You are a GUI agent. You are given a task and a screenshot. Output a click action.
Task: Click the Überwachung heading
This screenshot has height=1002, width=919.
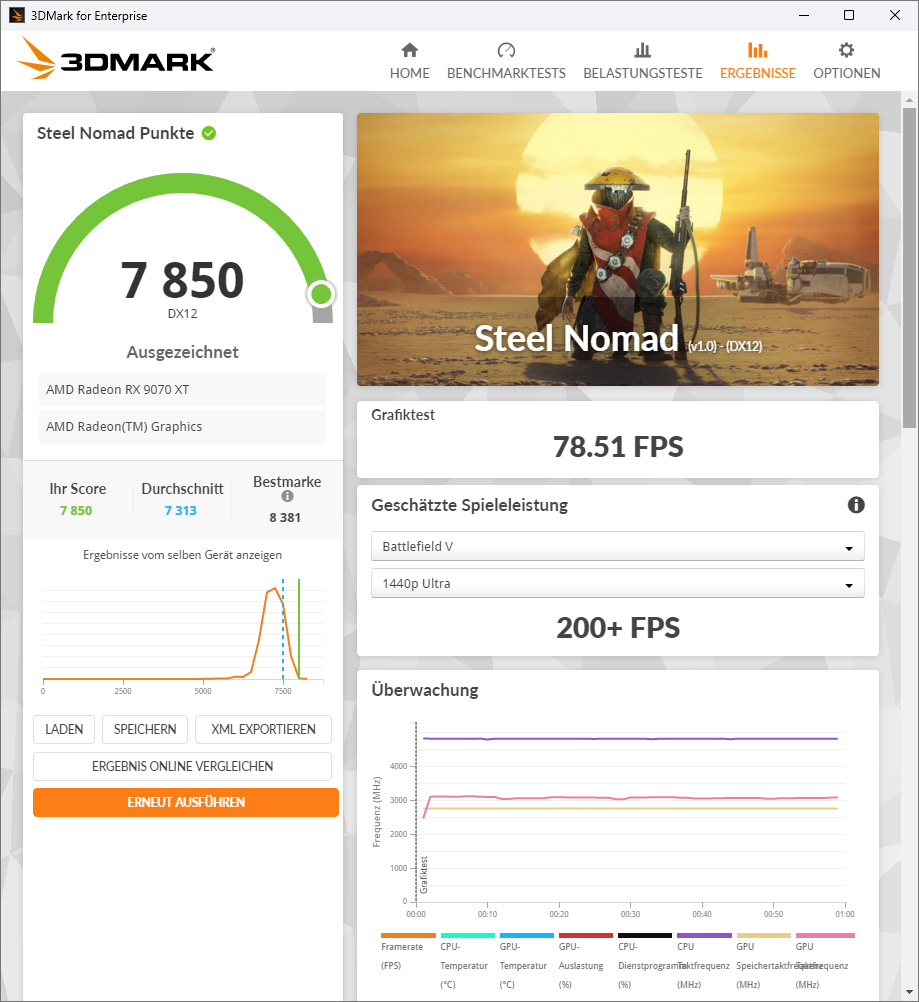click(x=425, y=690)
